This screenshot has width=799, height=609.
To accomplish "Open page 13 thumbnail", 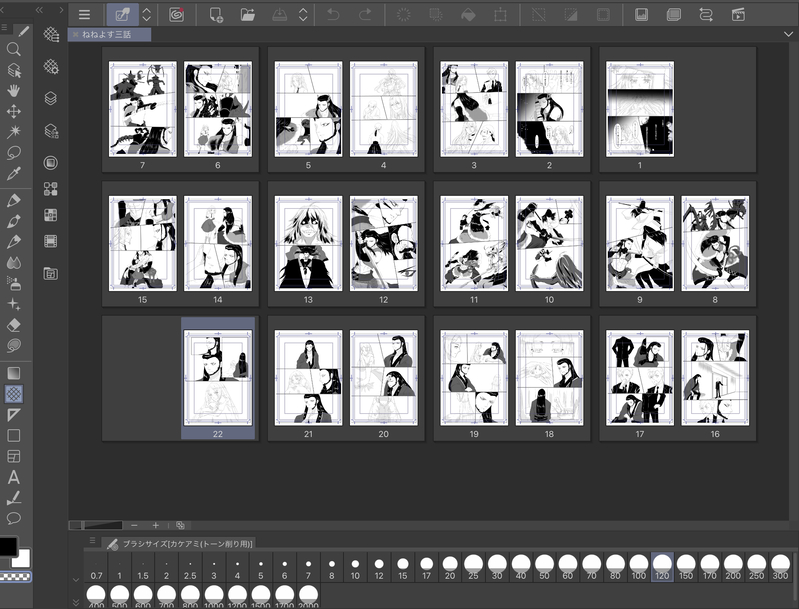I will coord(308,243).
